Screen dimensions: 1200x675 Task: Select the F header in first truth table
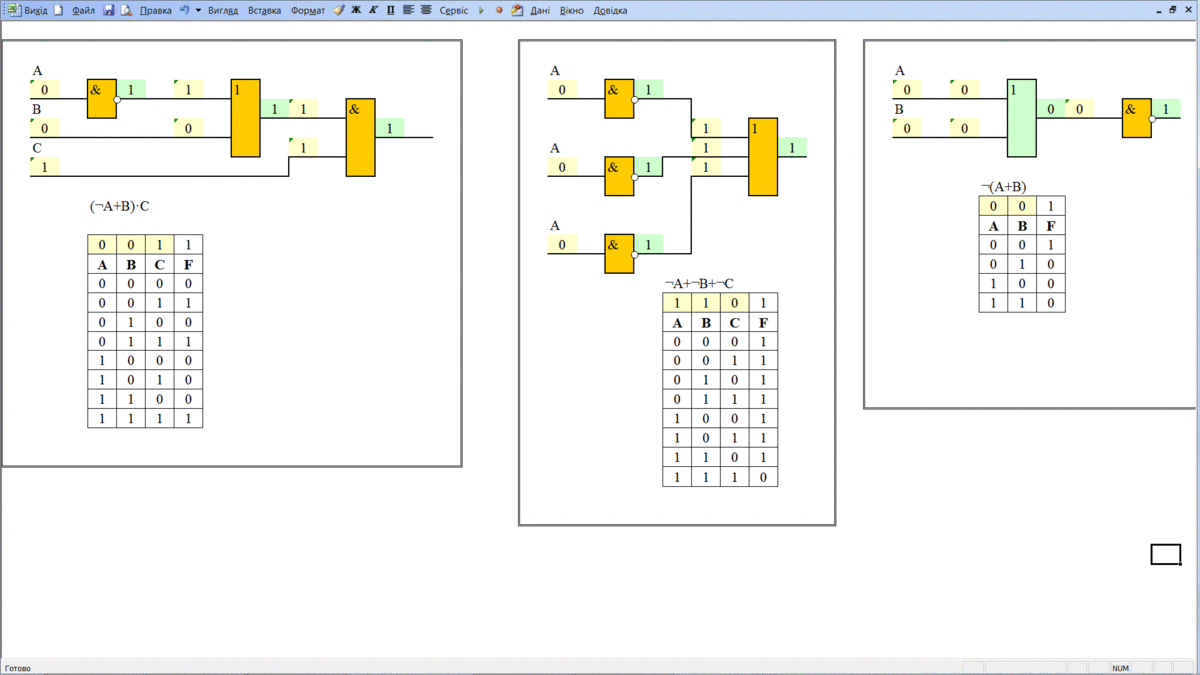188,265
